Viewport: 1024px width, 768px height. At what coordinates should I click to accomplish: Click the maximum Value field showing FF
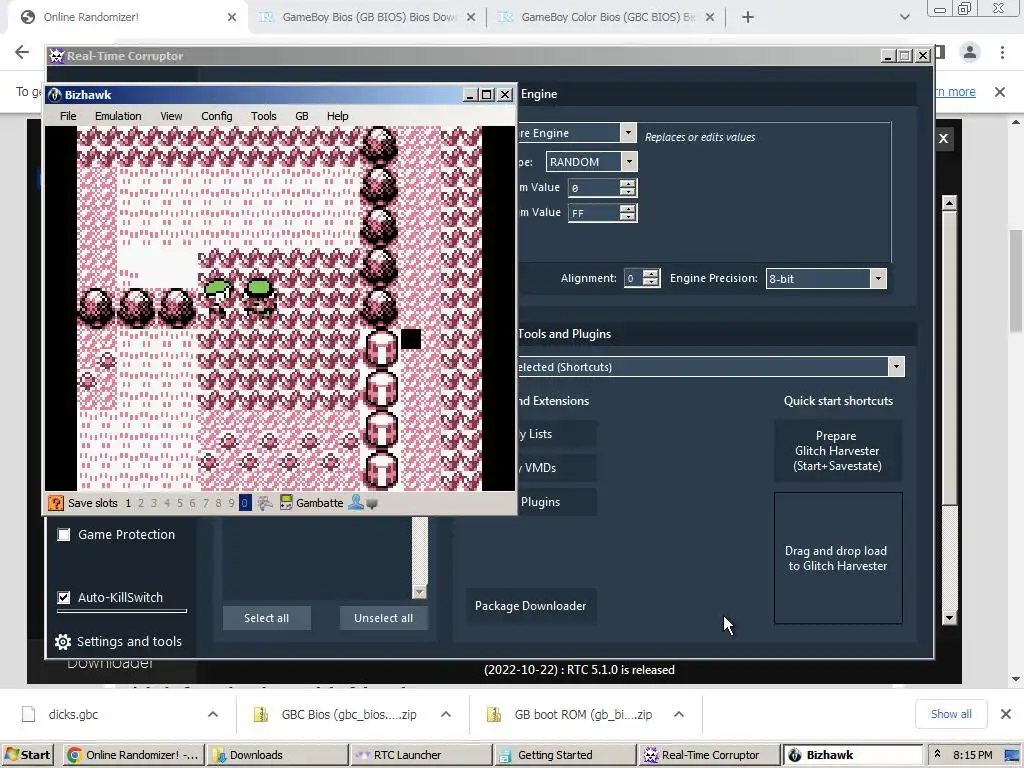(x=594, y=213)
